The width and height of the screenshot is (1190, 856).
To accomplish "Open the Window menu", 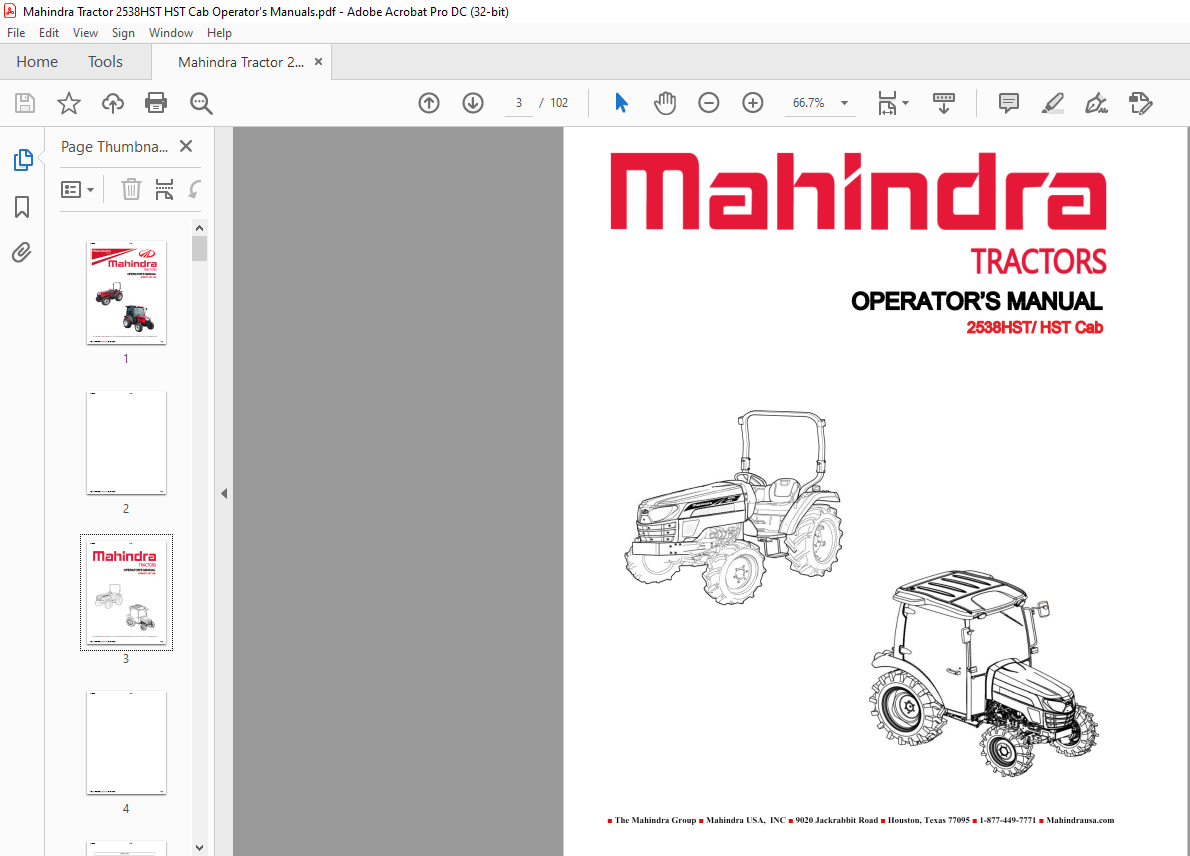I will click(x=171, y=33).
